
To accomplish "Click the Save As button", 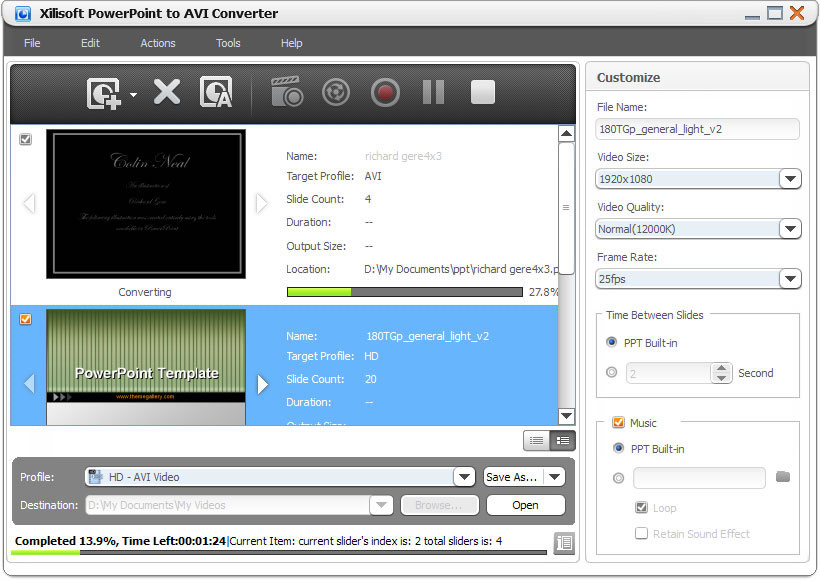I will [x=512, y=477].
